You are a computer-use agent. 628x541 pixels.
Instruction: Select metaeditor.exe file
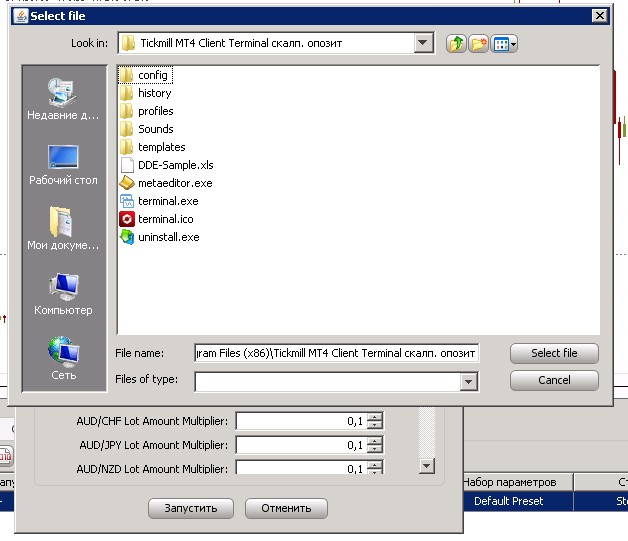click(x=166, y=183)
